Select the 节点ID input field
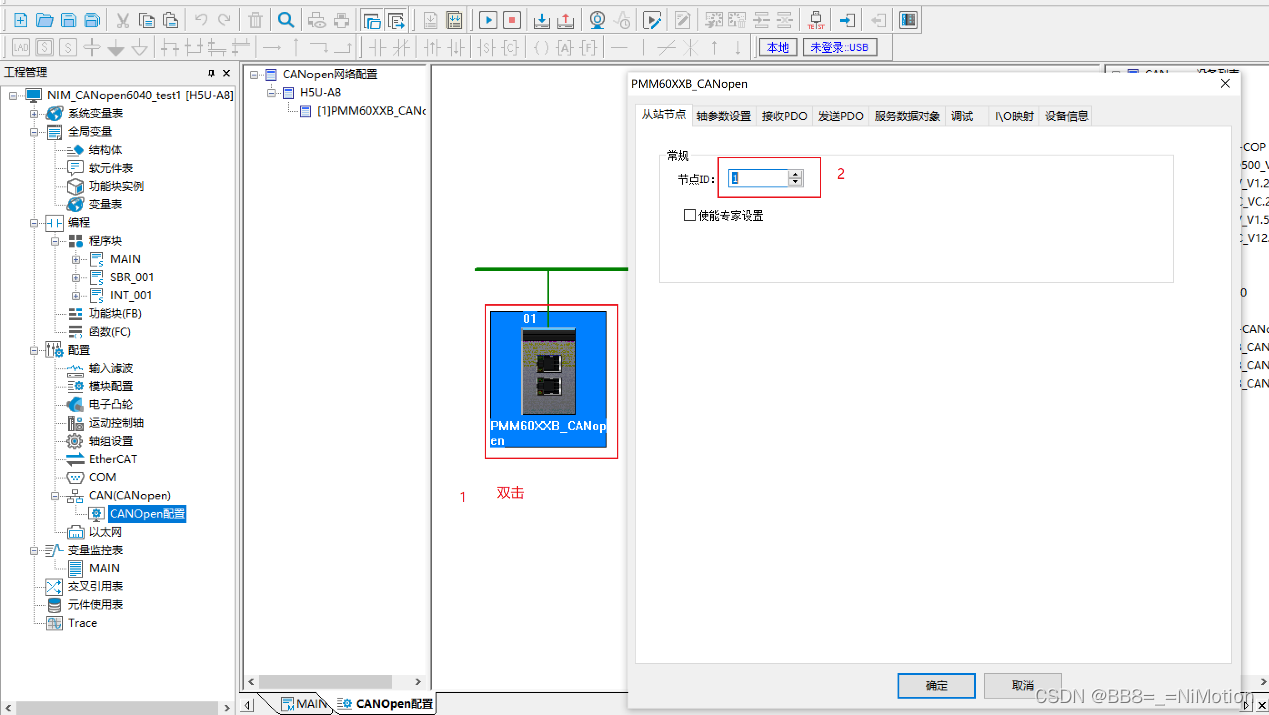The width and height of the screenshot is (1269, 715). click(x=758, y=178)
